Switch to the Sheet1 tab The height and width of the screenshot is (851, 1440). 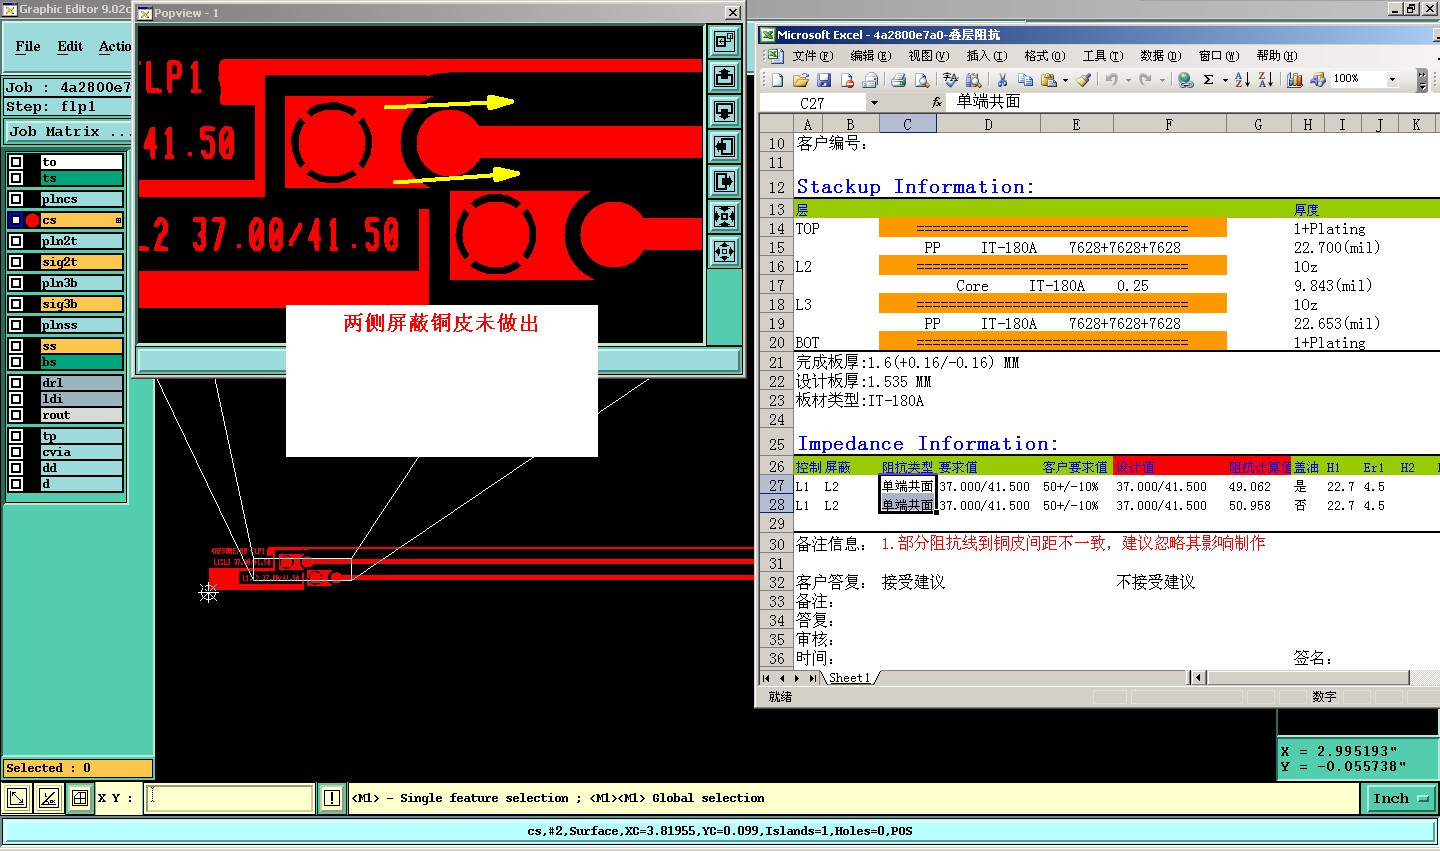click(849, 678)
